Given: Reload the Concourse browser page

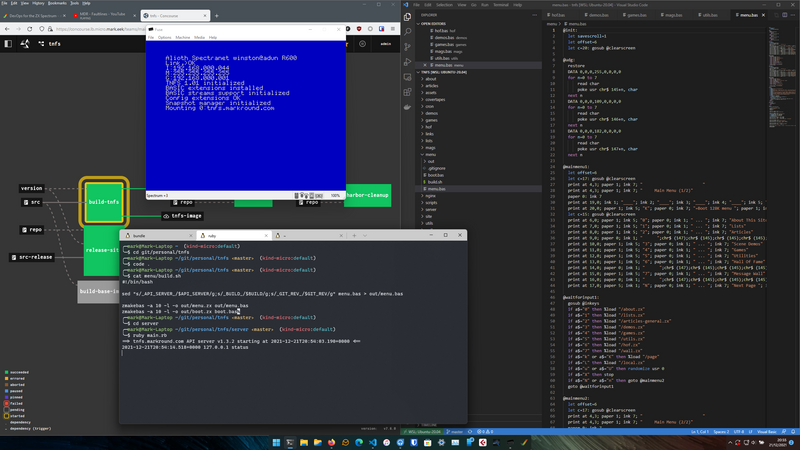Looking at the screenshot, I should click(29, 29).
